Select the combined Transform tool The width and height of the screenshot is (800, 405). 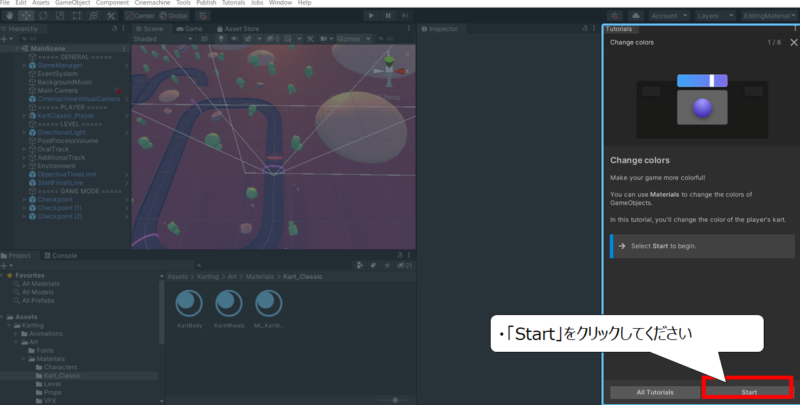[93, 16]
